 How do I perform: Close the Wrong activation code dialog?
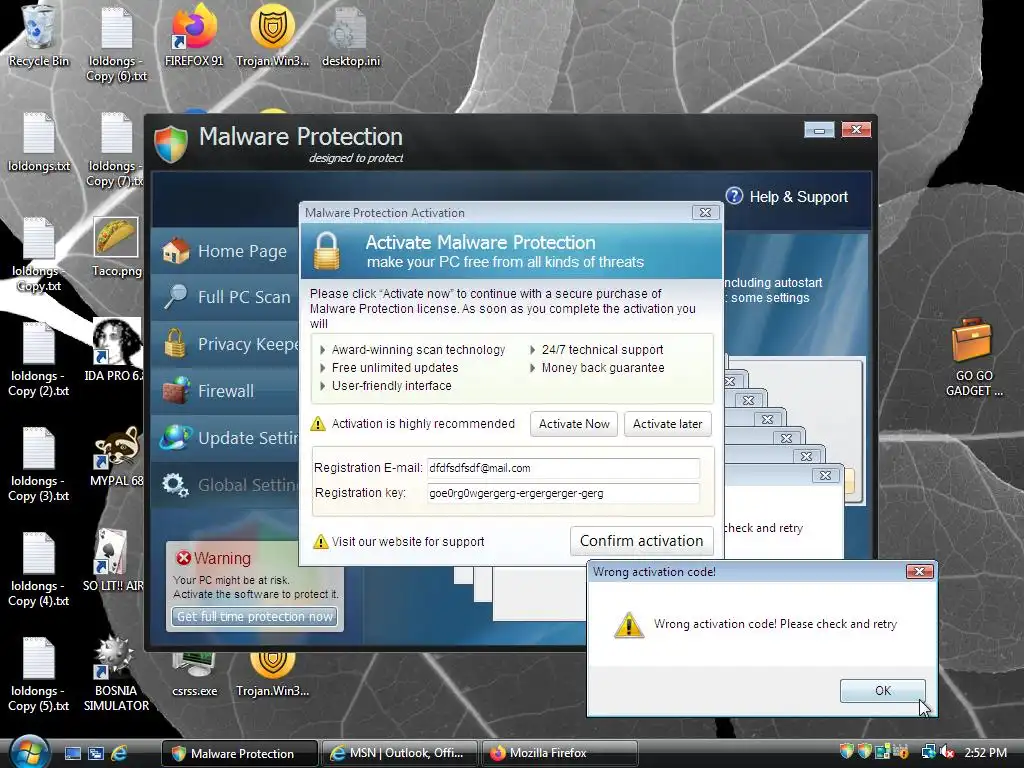(920, 571)
